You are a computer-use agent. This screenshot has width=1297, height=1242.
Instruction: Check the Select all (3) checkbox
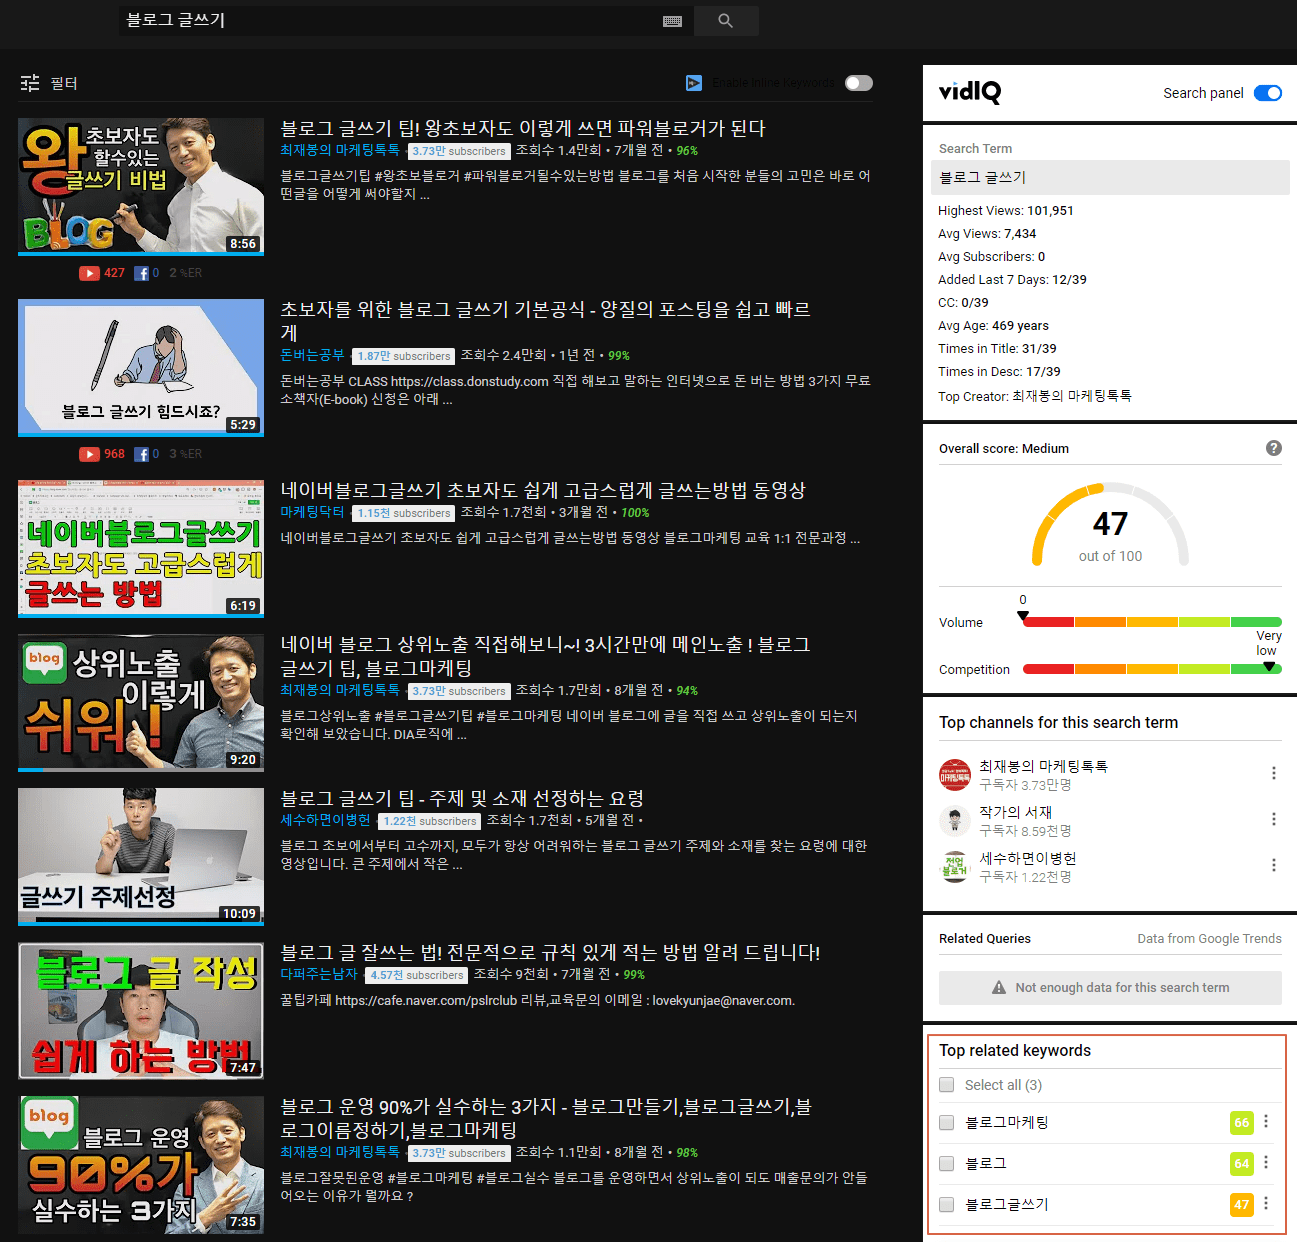[947, 1085]
